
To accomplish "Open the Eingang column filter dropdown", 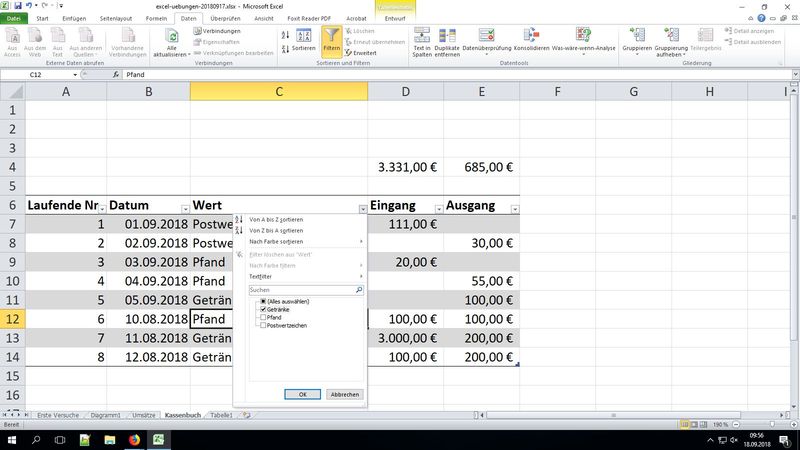I will pyautogui.click(x=436, y=208).
